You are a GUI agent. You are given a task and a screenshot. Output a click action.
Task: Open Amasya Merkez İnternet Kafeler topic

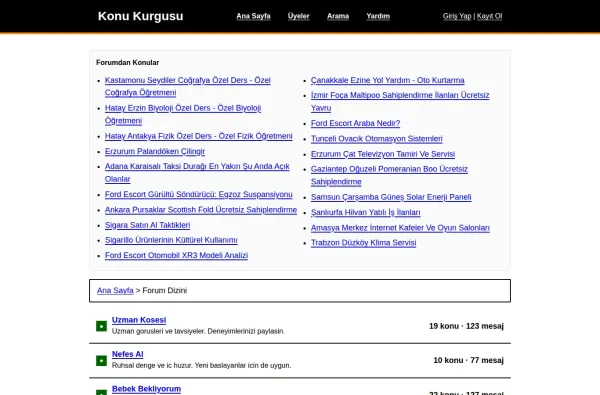coord(400,228)
